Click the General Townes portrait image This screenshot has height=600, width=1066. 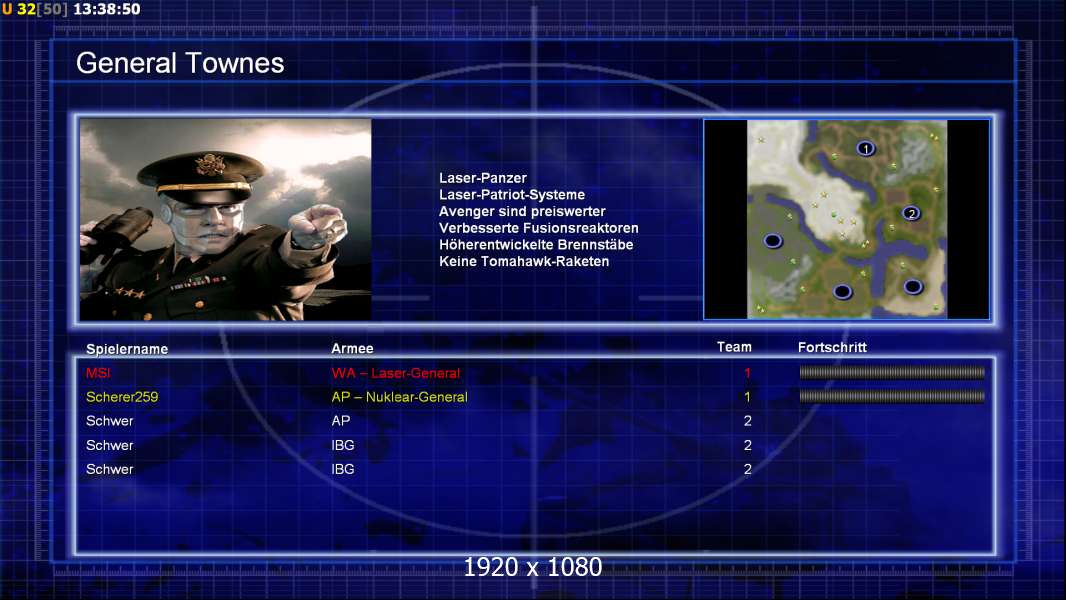[x=226, y=219]
